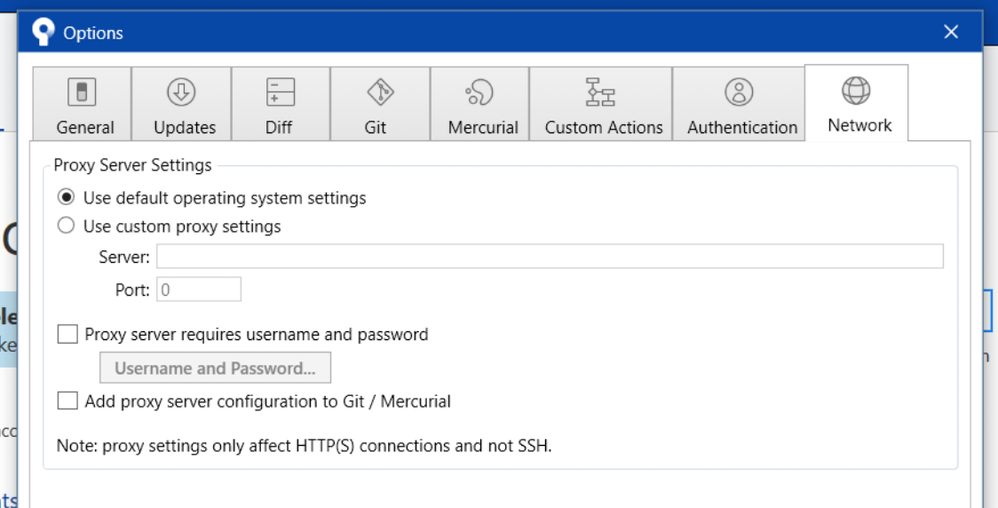Screen dimensions: 998x508
Task: Click the Diff tab icon
Action: point(280,93)
